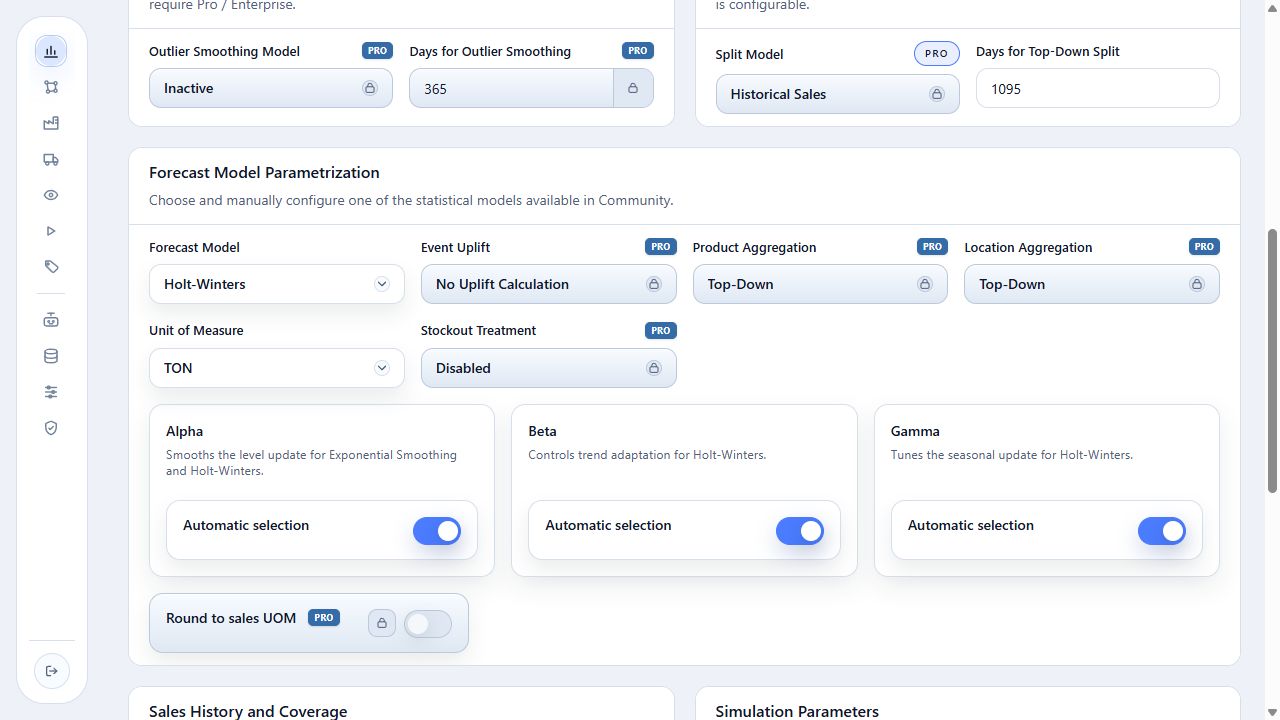Click 'Tunes the seasonal update for Holt-Winters.' text
1280x720 pixels.
(x=1012, y=455)
